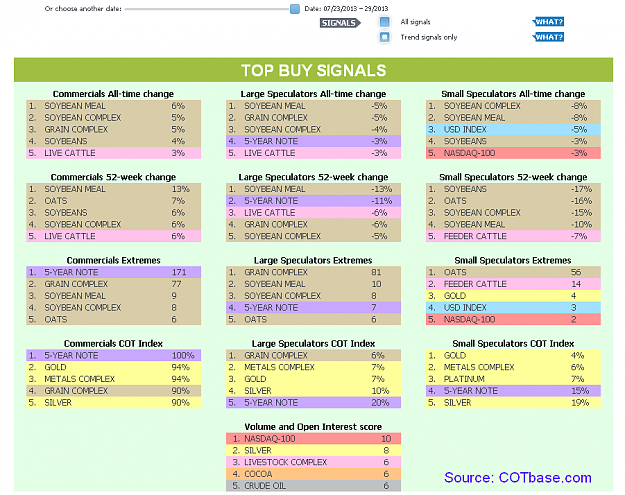Image resolution: width=625 pixels, height=495 pixels.
Task: Click FEEDER CATTLE in Small Speculators Extremes
Action: coord(513,284)
